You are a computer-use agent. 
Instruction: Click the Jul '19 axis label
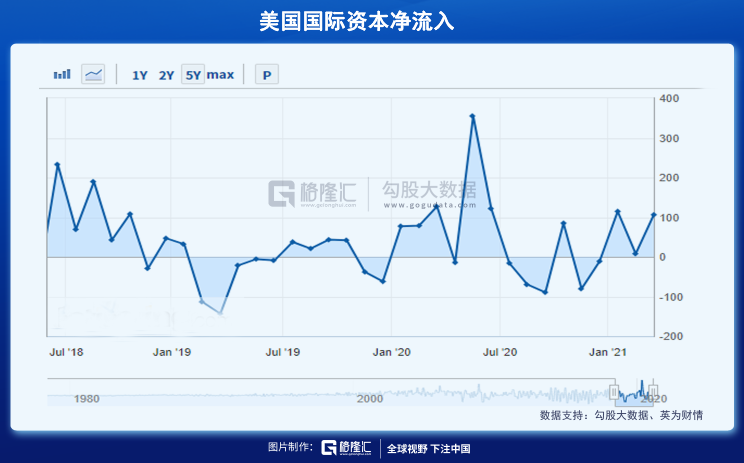[x=282, y=352]
